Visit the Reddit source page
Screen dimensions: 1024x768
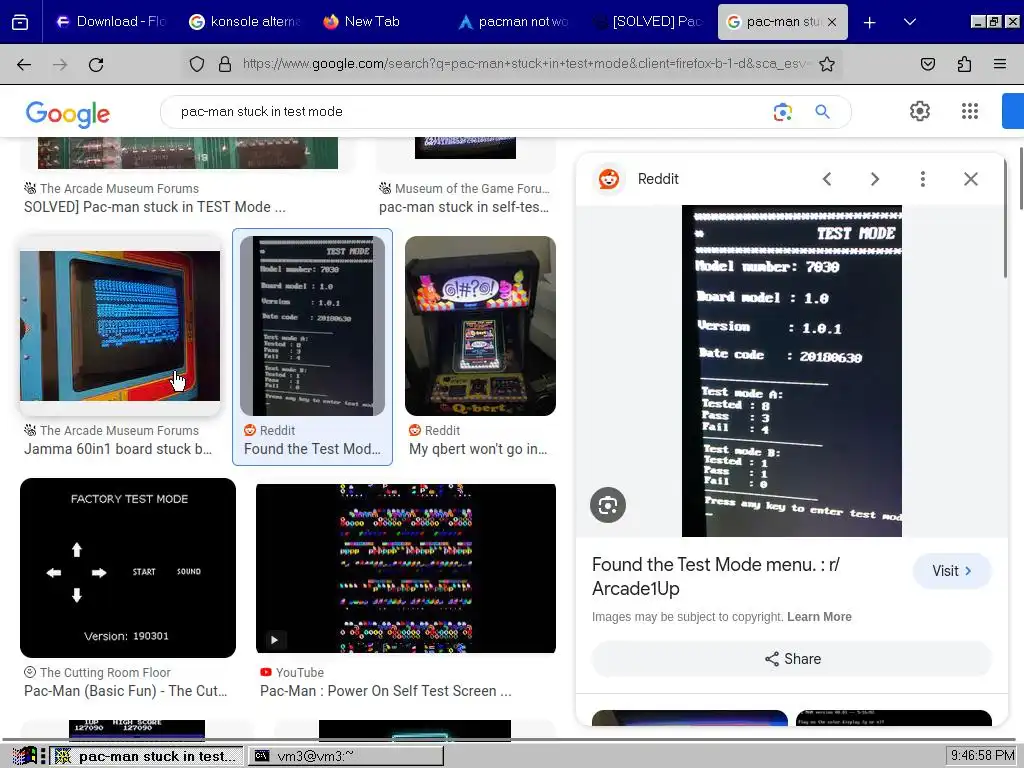[952, 571]
